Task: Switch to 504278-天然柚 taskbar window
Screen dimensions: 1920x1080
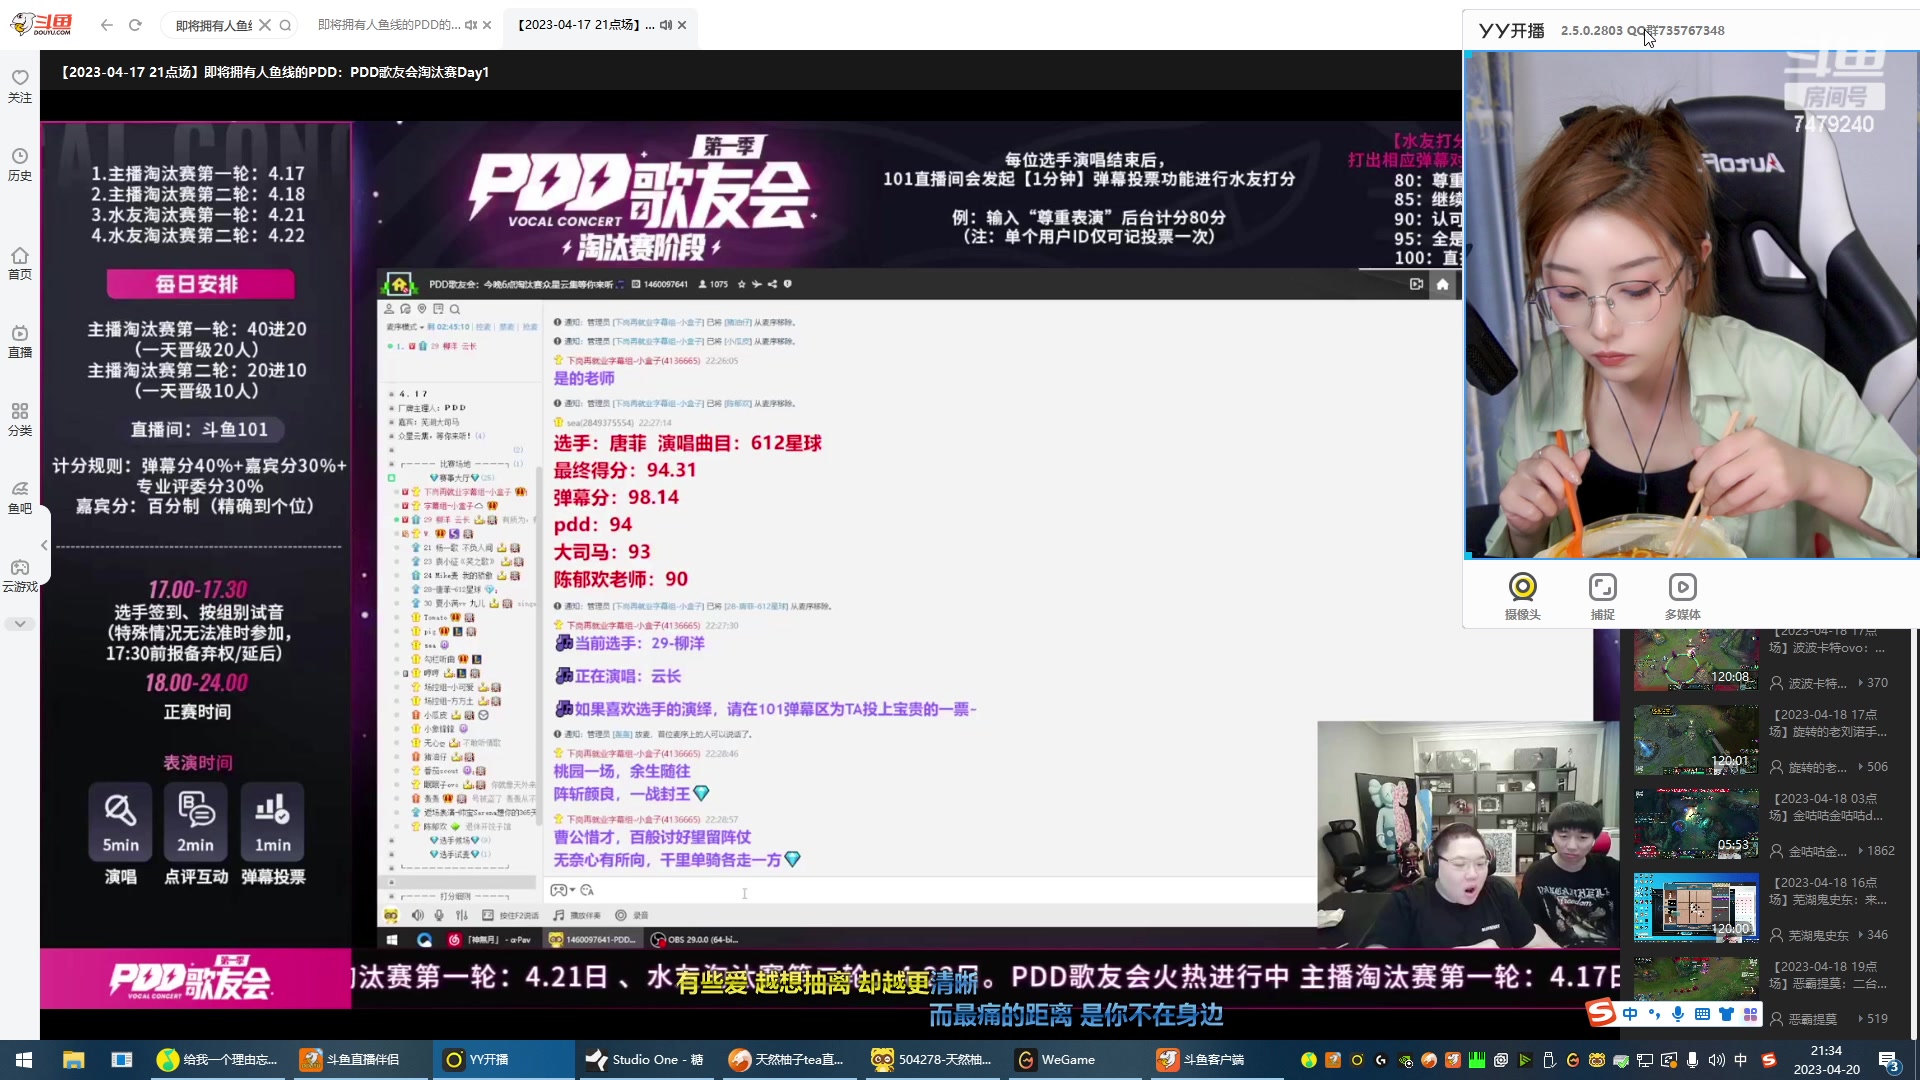Action: [x=933, y=1060]
